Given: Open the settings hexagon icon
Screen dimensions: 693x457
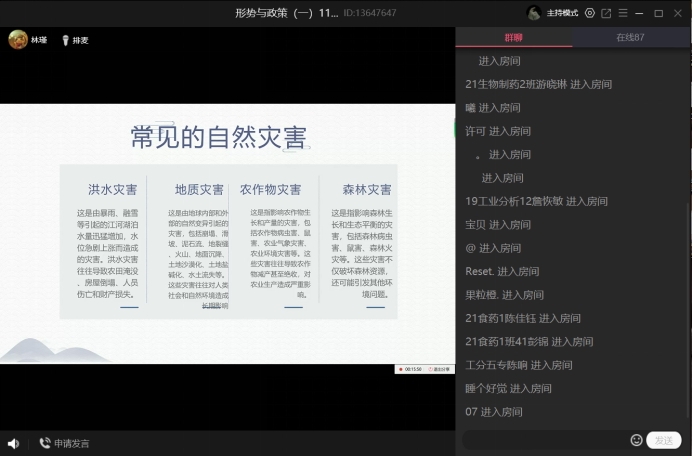Looking at the screenshot, I should pyautogui.click(x=590, y=13).
